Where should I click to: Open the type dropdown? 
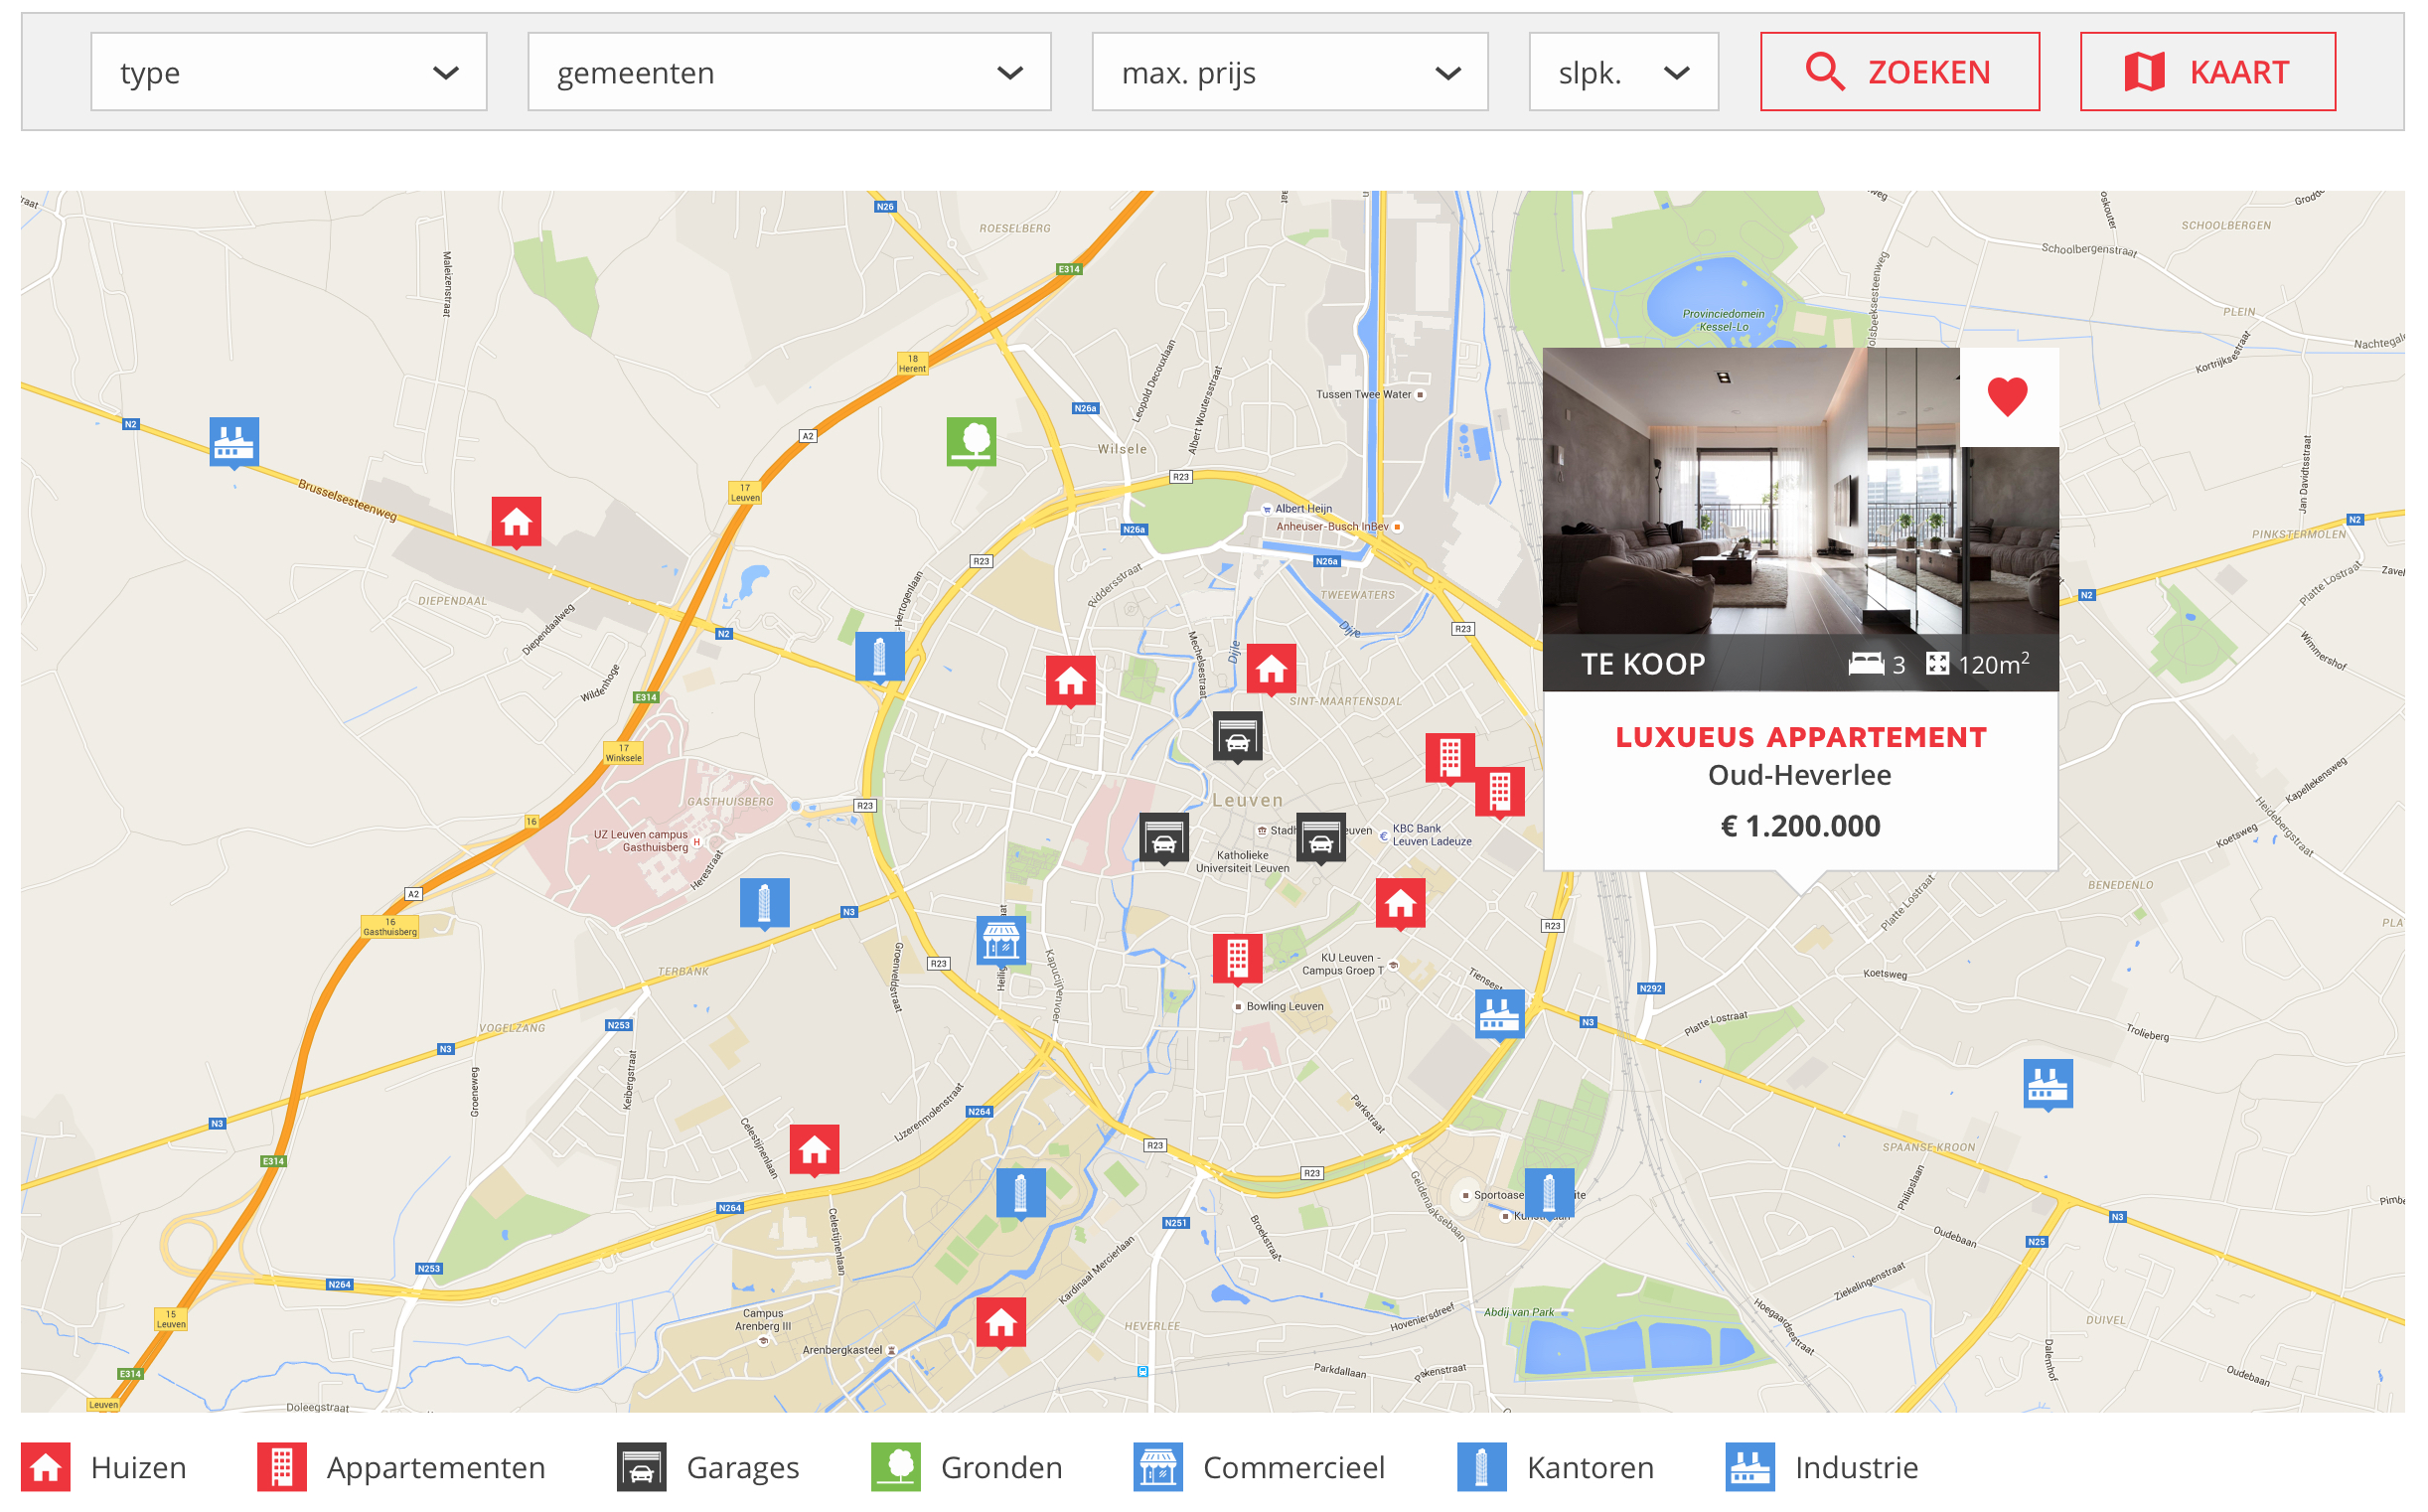point(289,72)
